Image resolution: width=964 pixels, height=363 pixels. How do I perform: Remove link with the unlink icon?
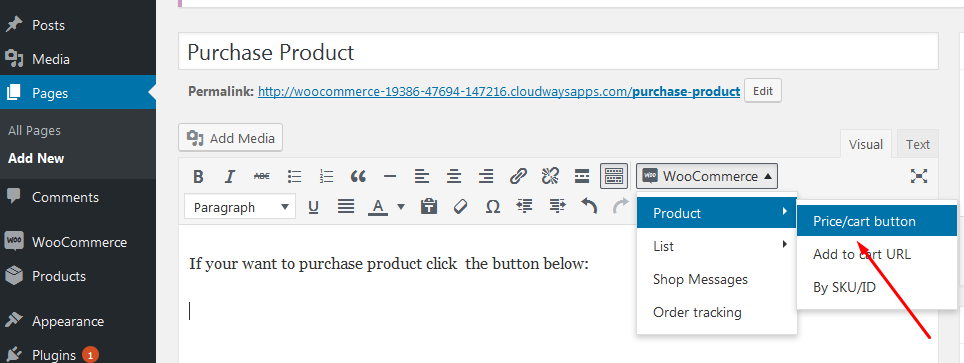tap(550, 177)
